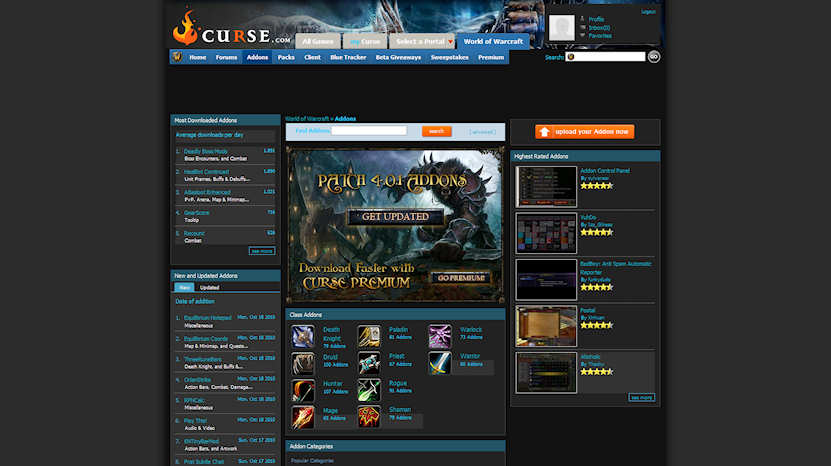831x466 pixels.
Task: Click the Curse flame logo
Action: (185, 28)
